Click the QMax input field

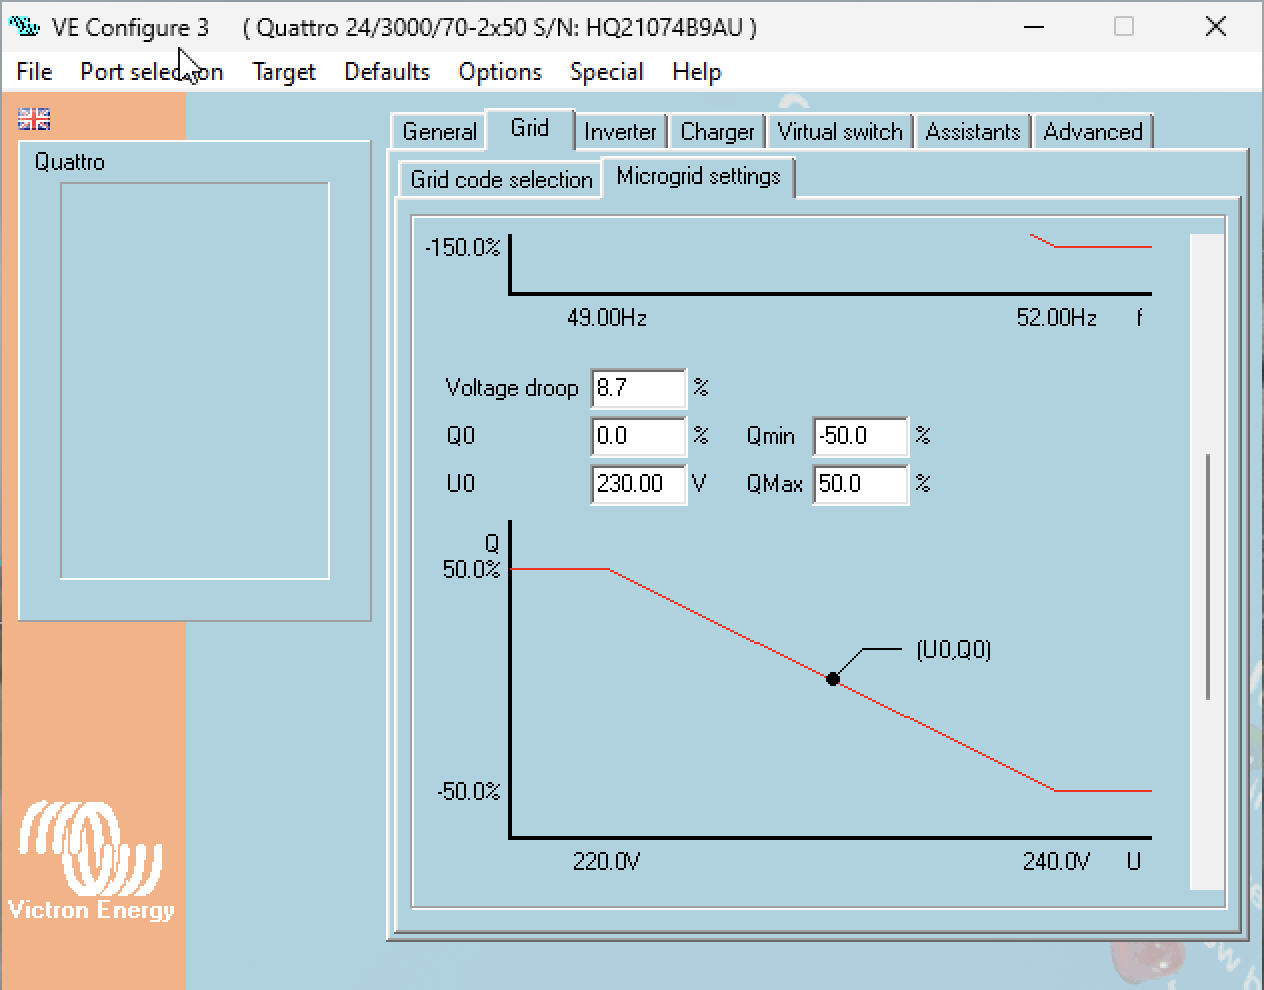(860, 484)
